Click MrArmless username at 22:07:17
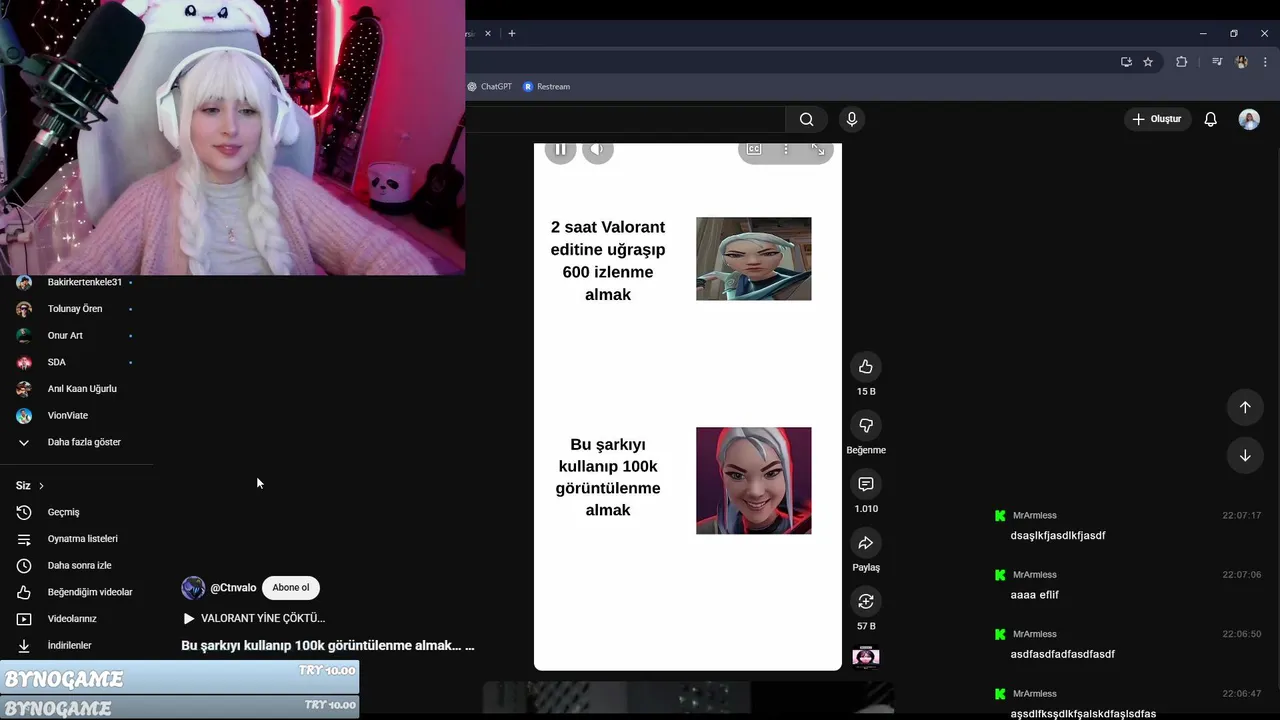The height and width of the screenshot is (720, 1280). click(1035, 516)
